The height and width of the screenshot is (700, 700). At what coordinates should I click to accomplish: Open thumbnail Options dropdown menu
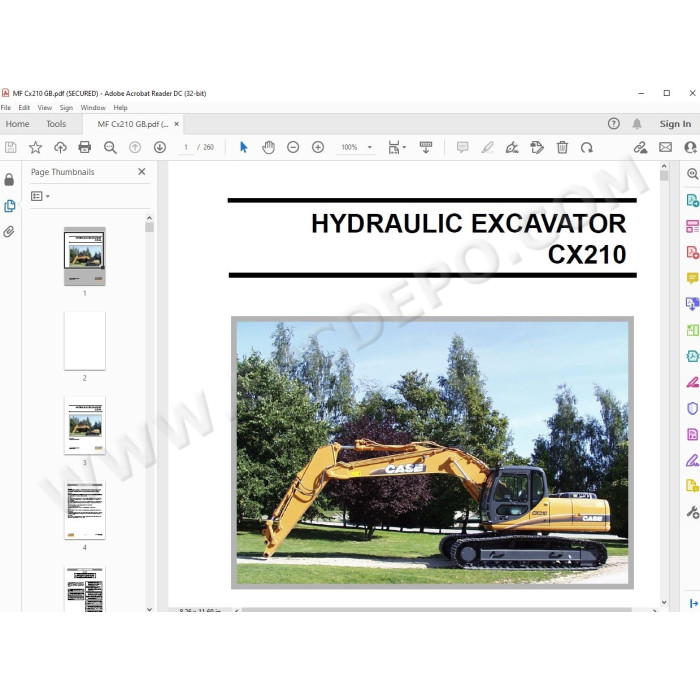[40, 196]
